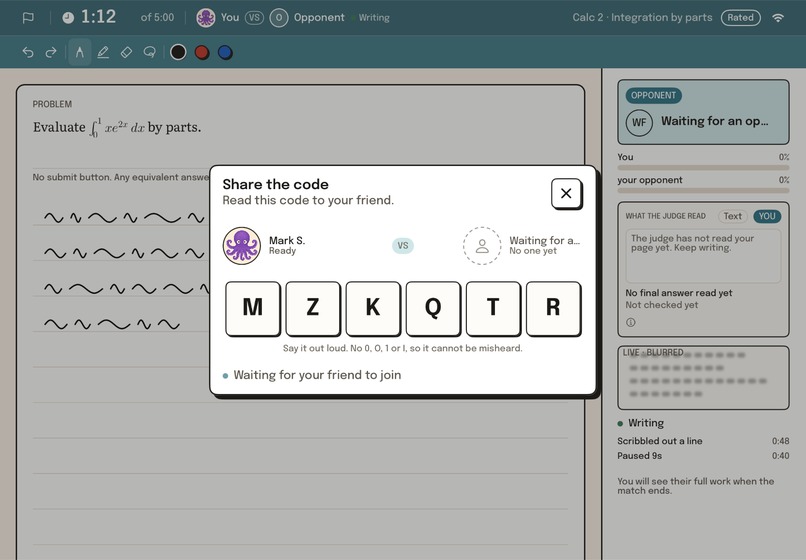806x560 pixels.
Task: Click green Writing status in sidebar
Action: pos(640,423)
